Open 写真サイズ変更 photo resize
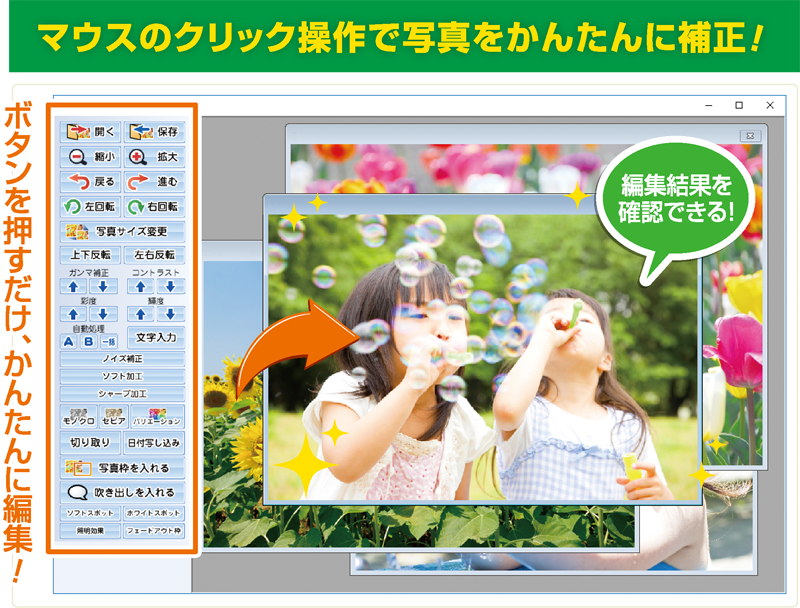The height and width of the screenshot is (608, 800). (x=122, y=232)
